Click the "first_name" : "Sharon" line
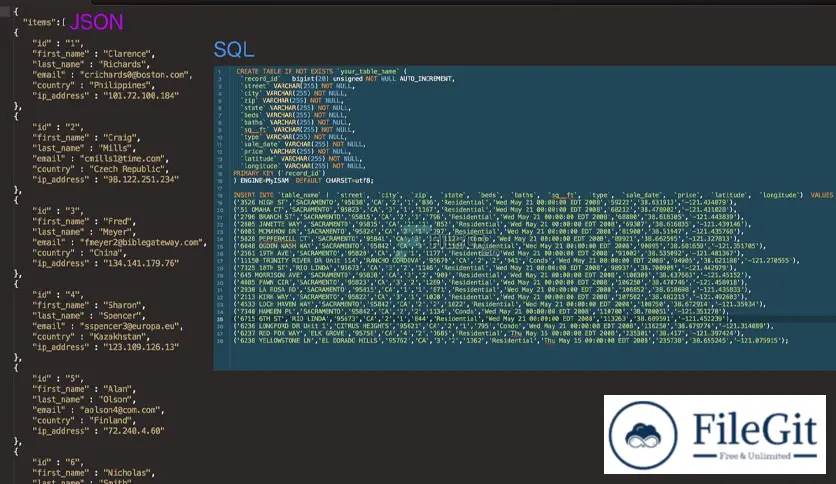The width and height of the screenshot is (836, 484). coord(89,305)
